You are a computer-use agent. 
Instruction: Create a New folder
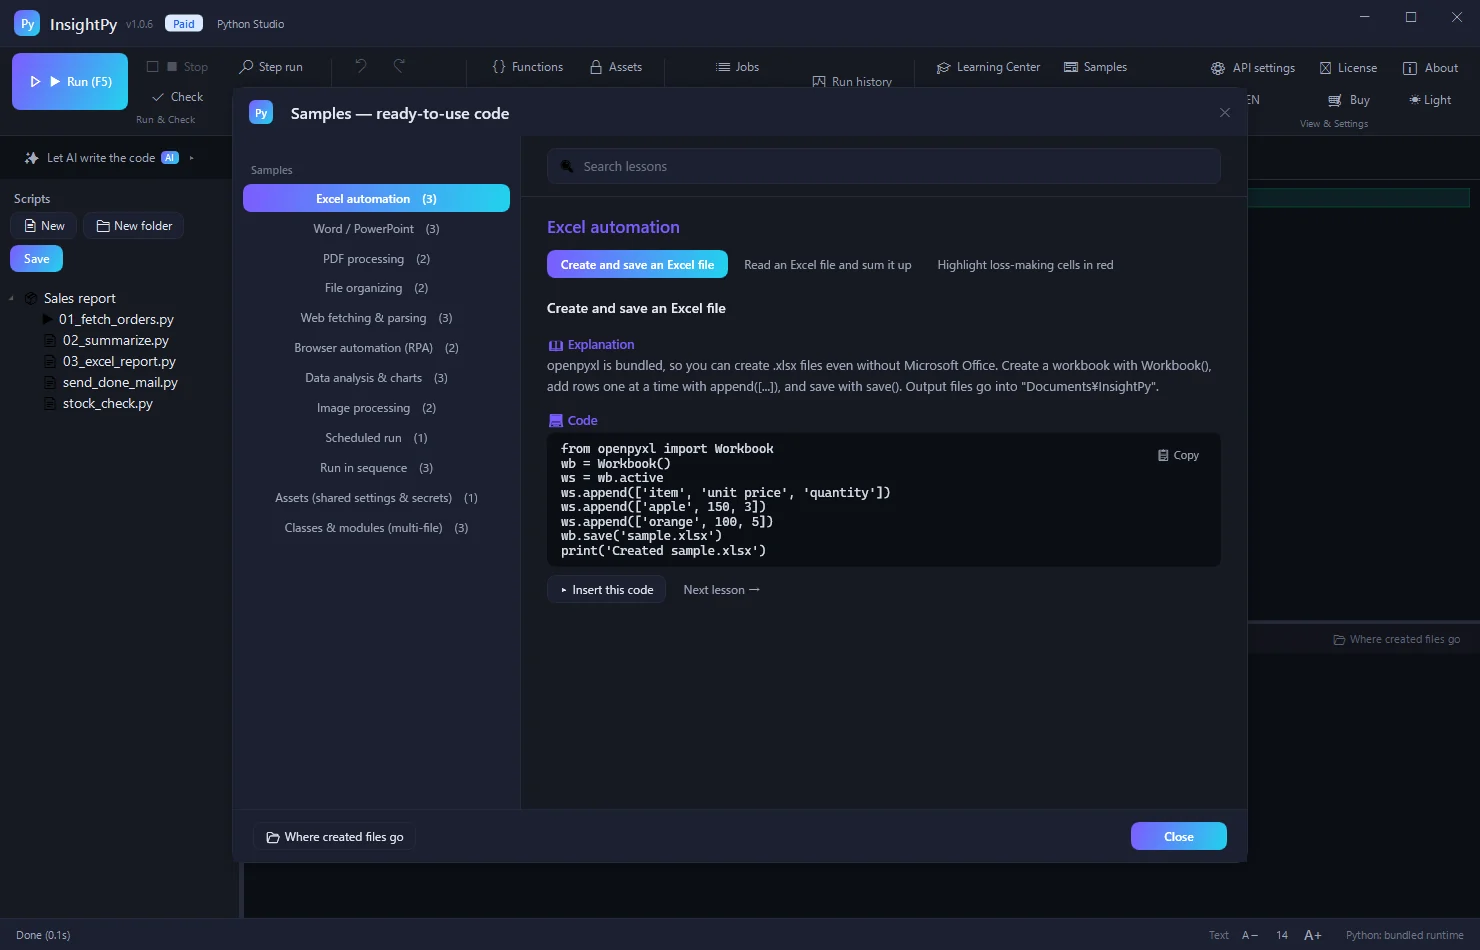[x=133, y=226]
